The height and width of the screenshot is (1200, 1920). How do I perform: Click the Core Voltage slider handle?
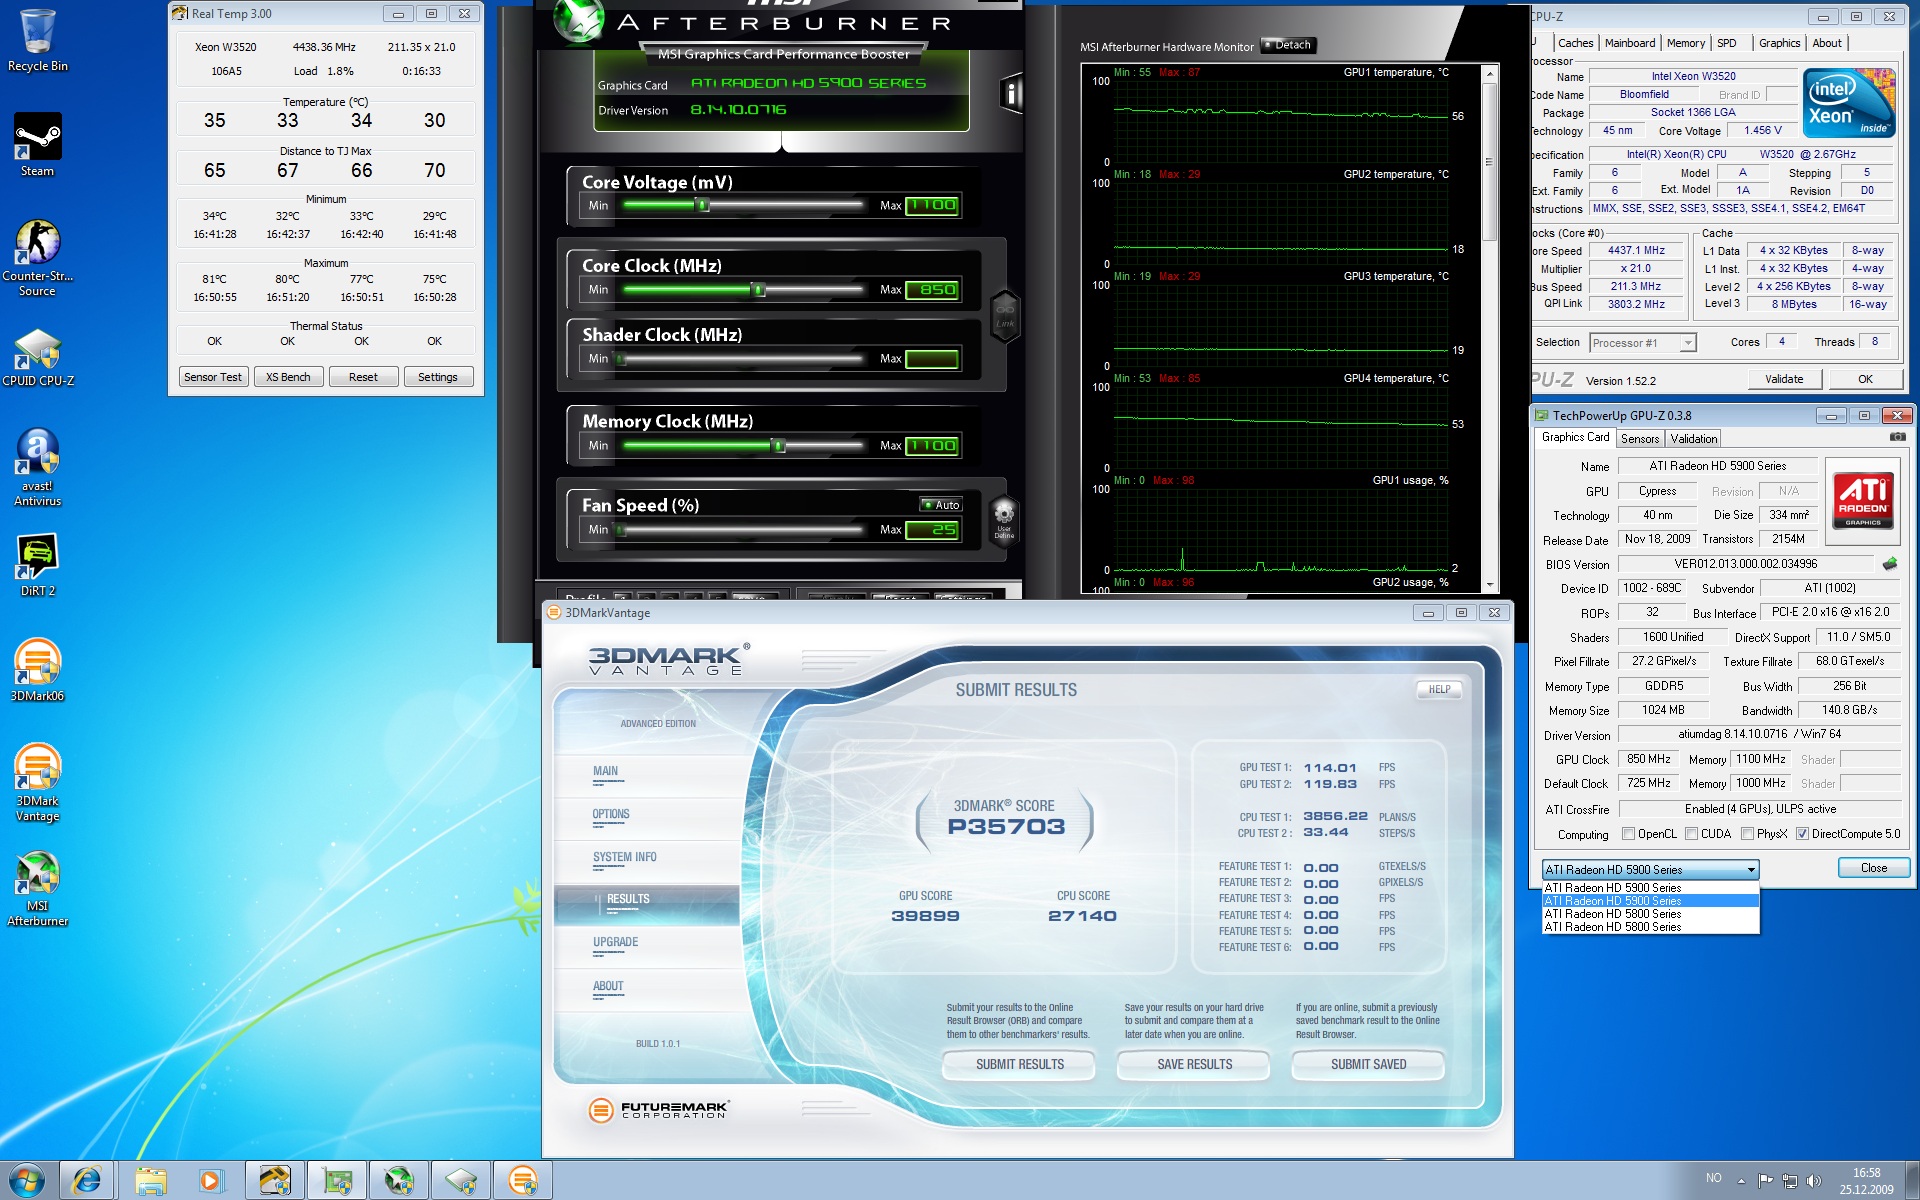click(703, 205)
